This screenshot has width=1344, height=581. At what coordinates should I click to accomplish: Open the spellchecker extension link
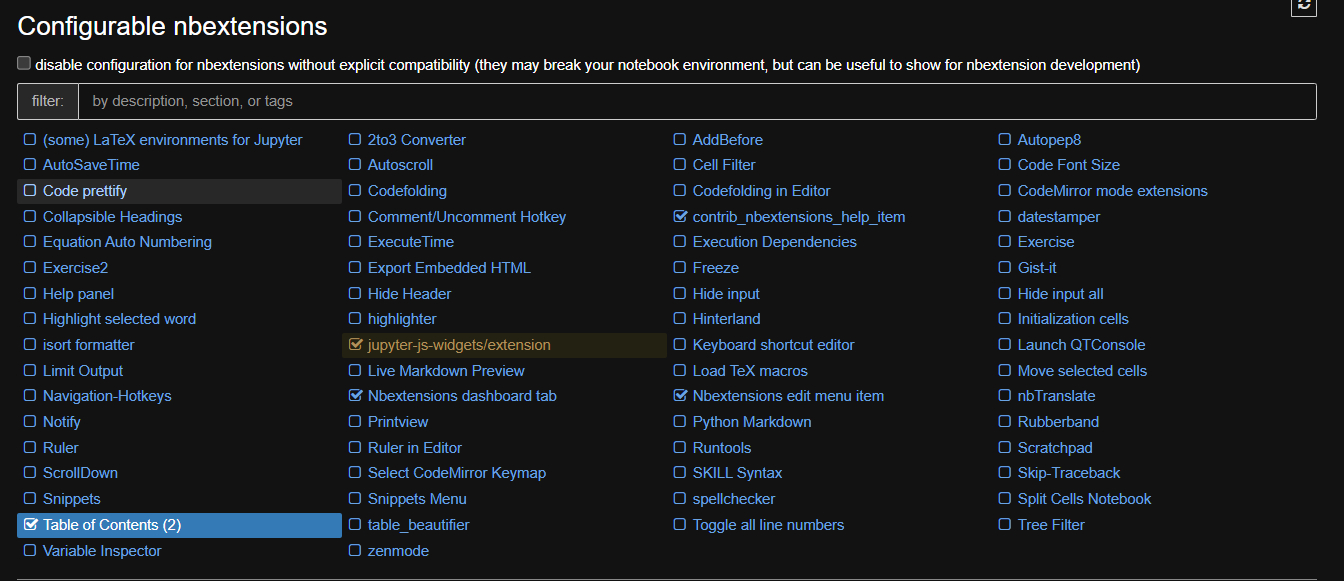point(734,499)
